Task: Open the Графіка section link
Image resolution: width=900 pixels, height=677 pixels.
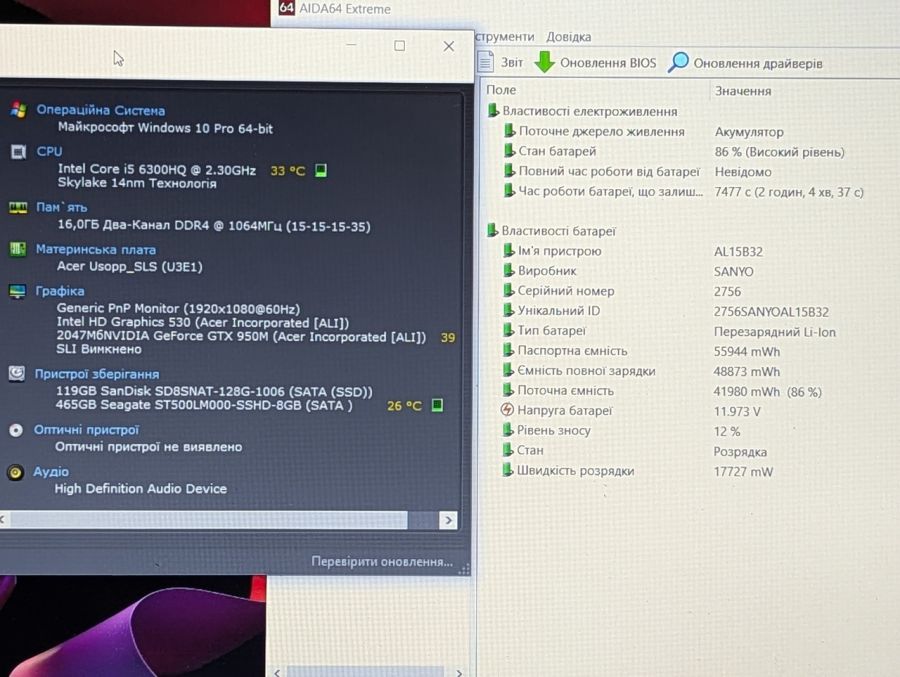Action: tap(60, 291)
